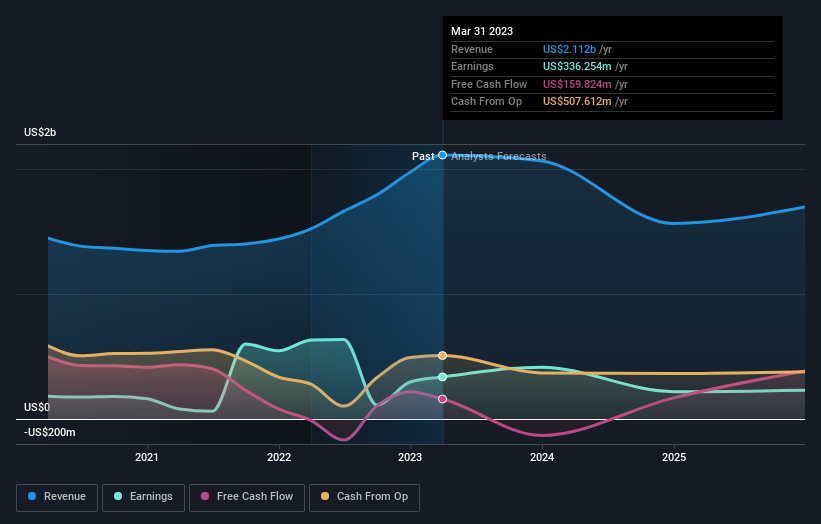Click the Cash From Op tooltip label
Viewport: 821px width, 524px height.
tap(486, 102)
